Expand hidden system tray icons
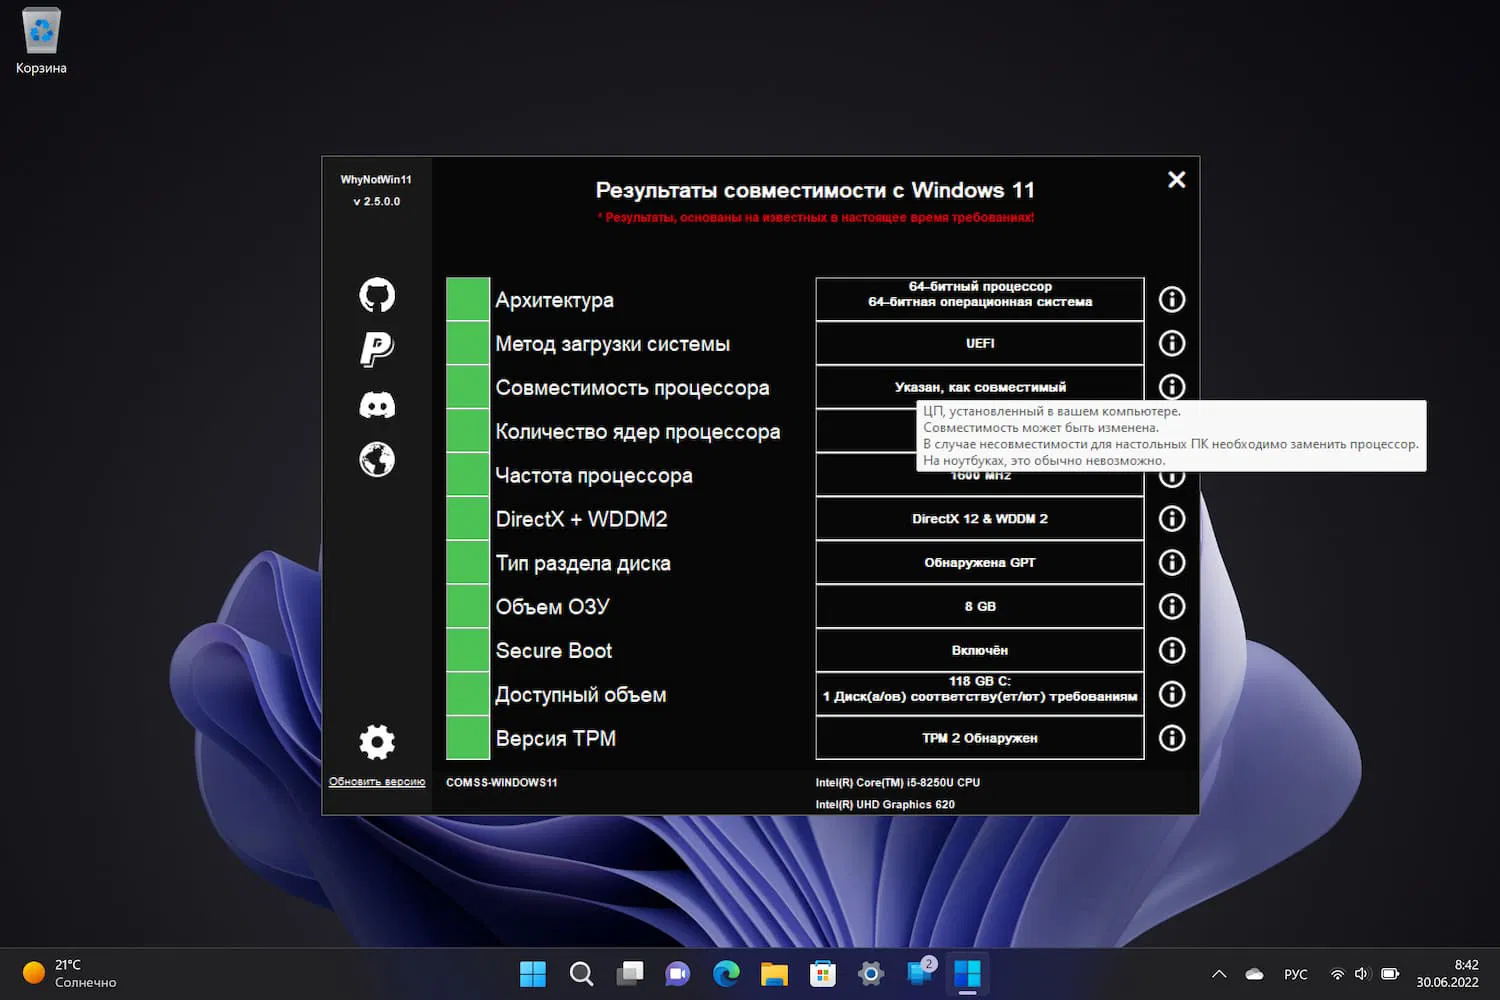The width and height of the screenshot is (1500, 1000). [1219, 974]
